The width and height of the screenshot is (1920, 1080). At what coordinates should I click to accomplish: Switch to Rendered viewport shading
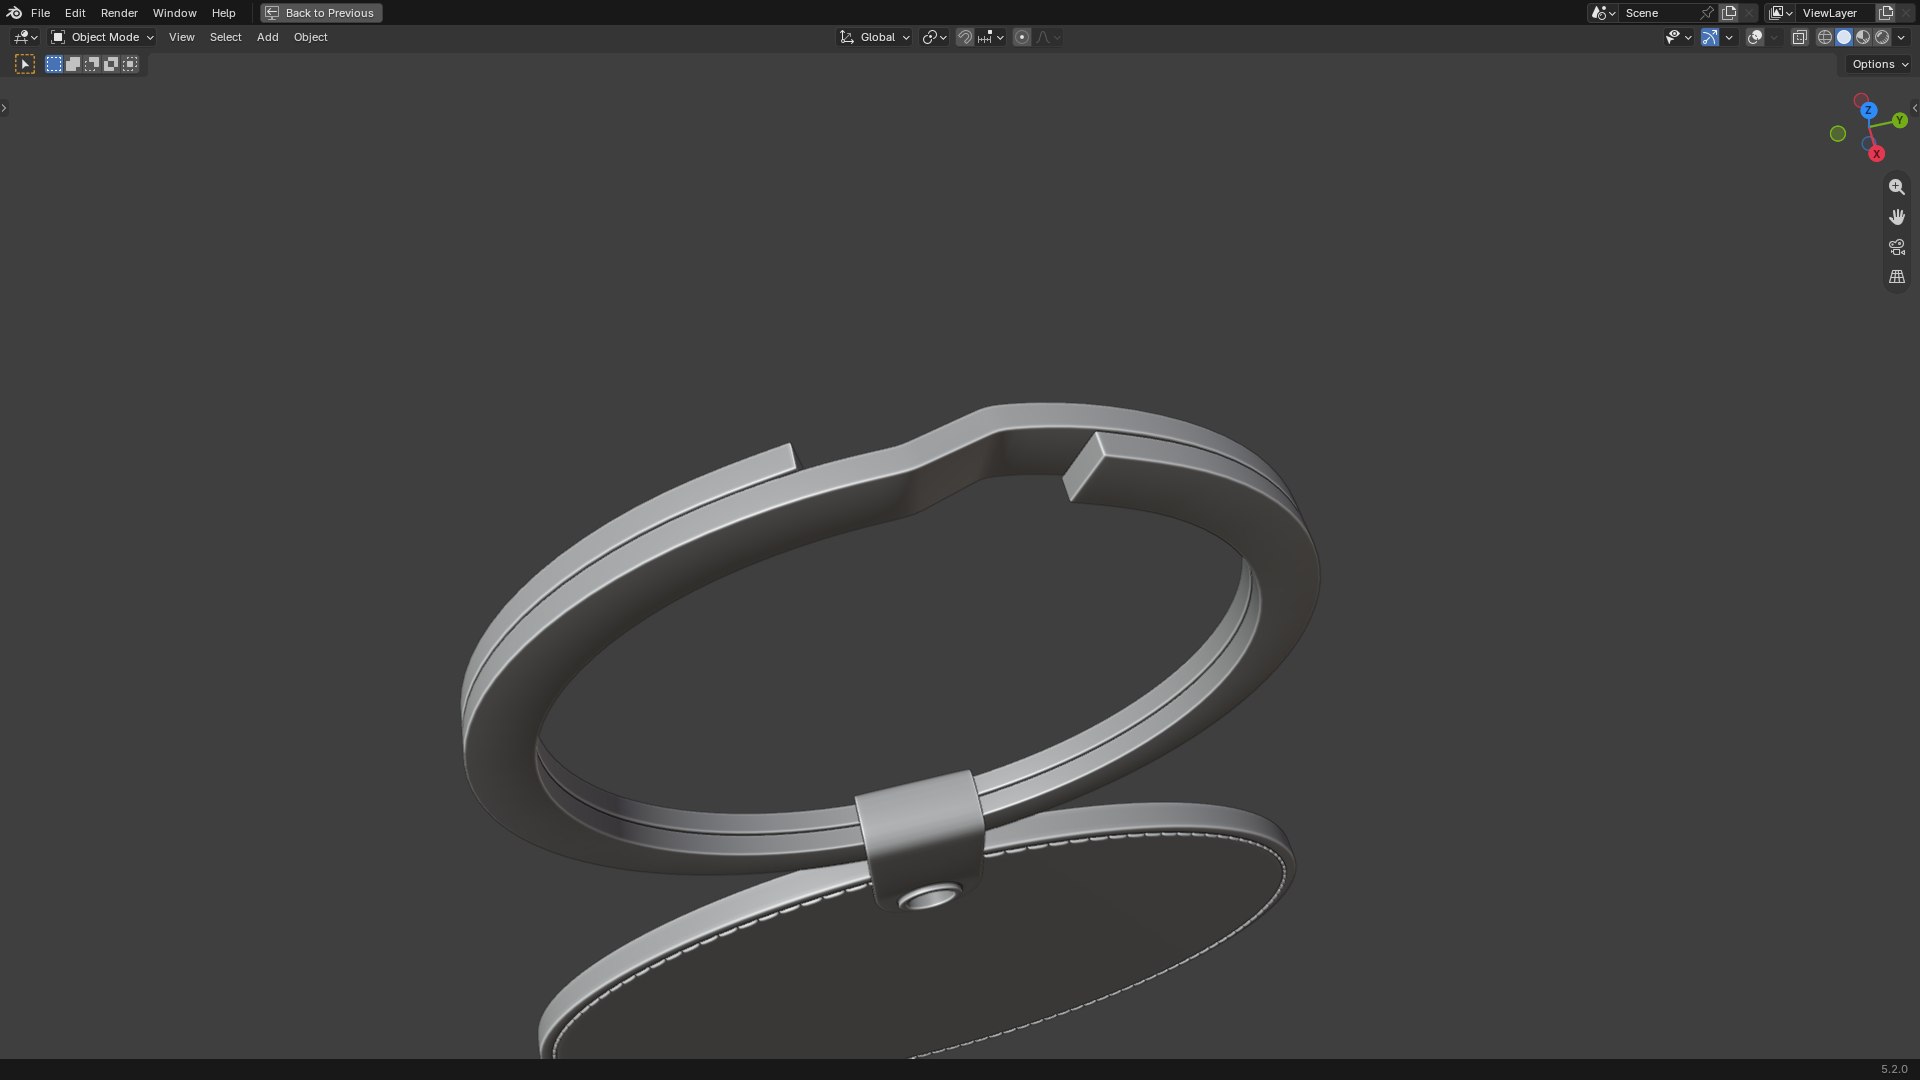point(1882,37)
